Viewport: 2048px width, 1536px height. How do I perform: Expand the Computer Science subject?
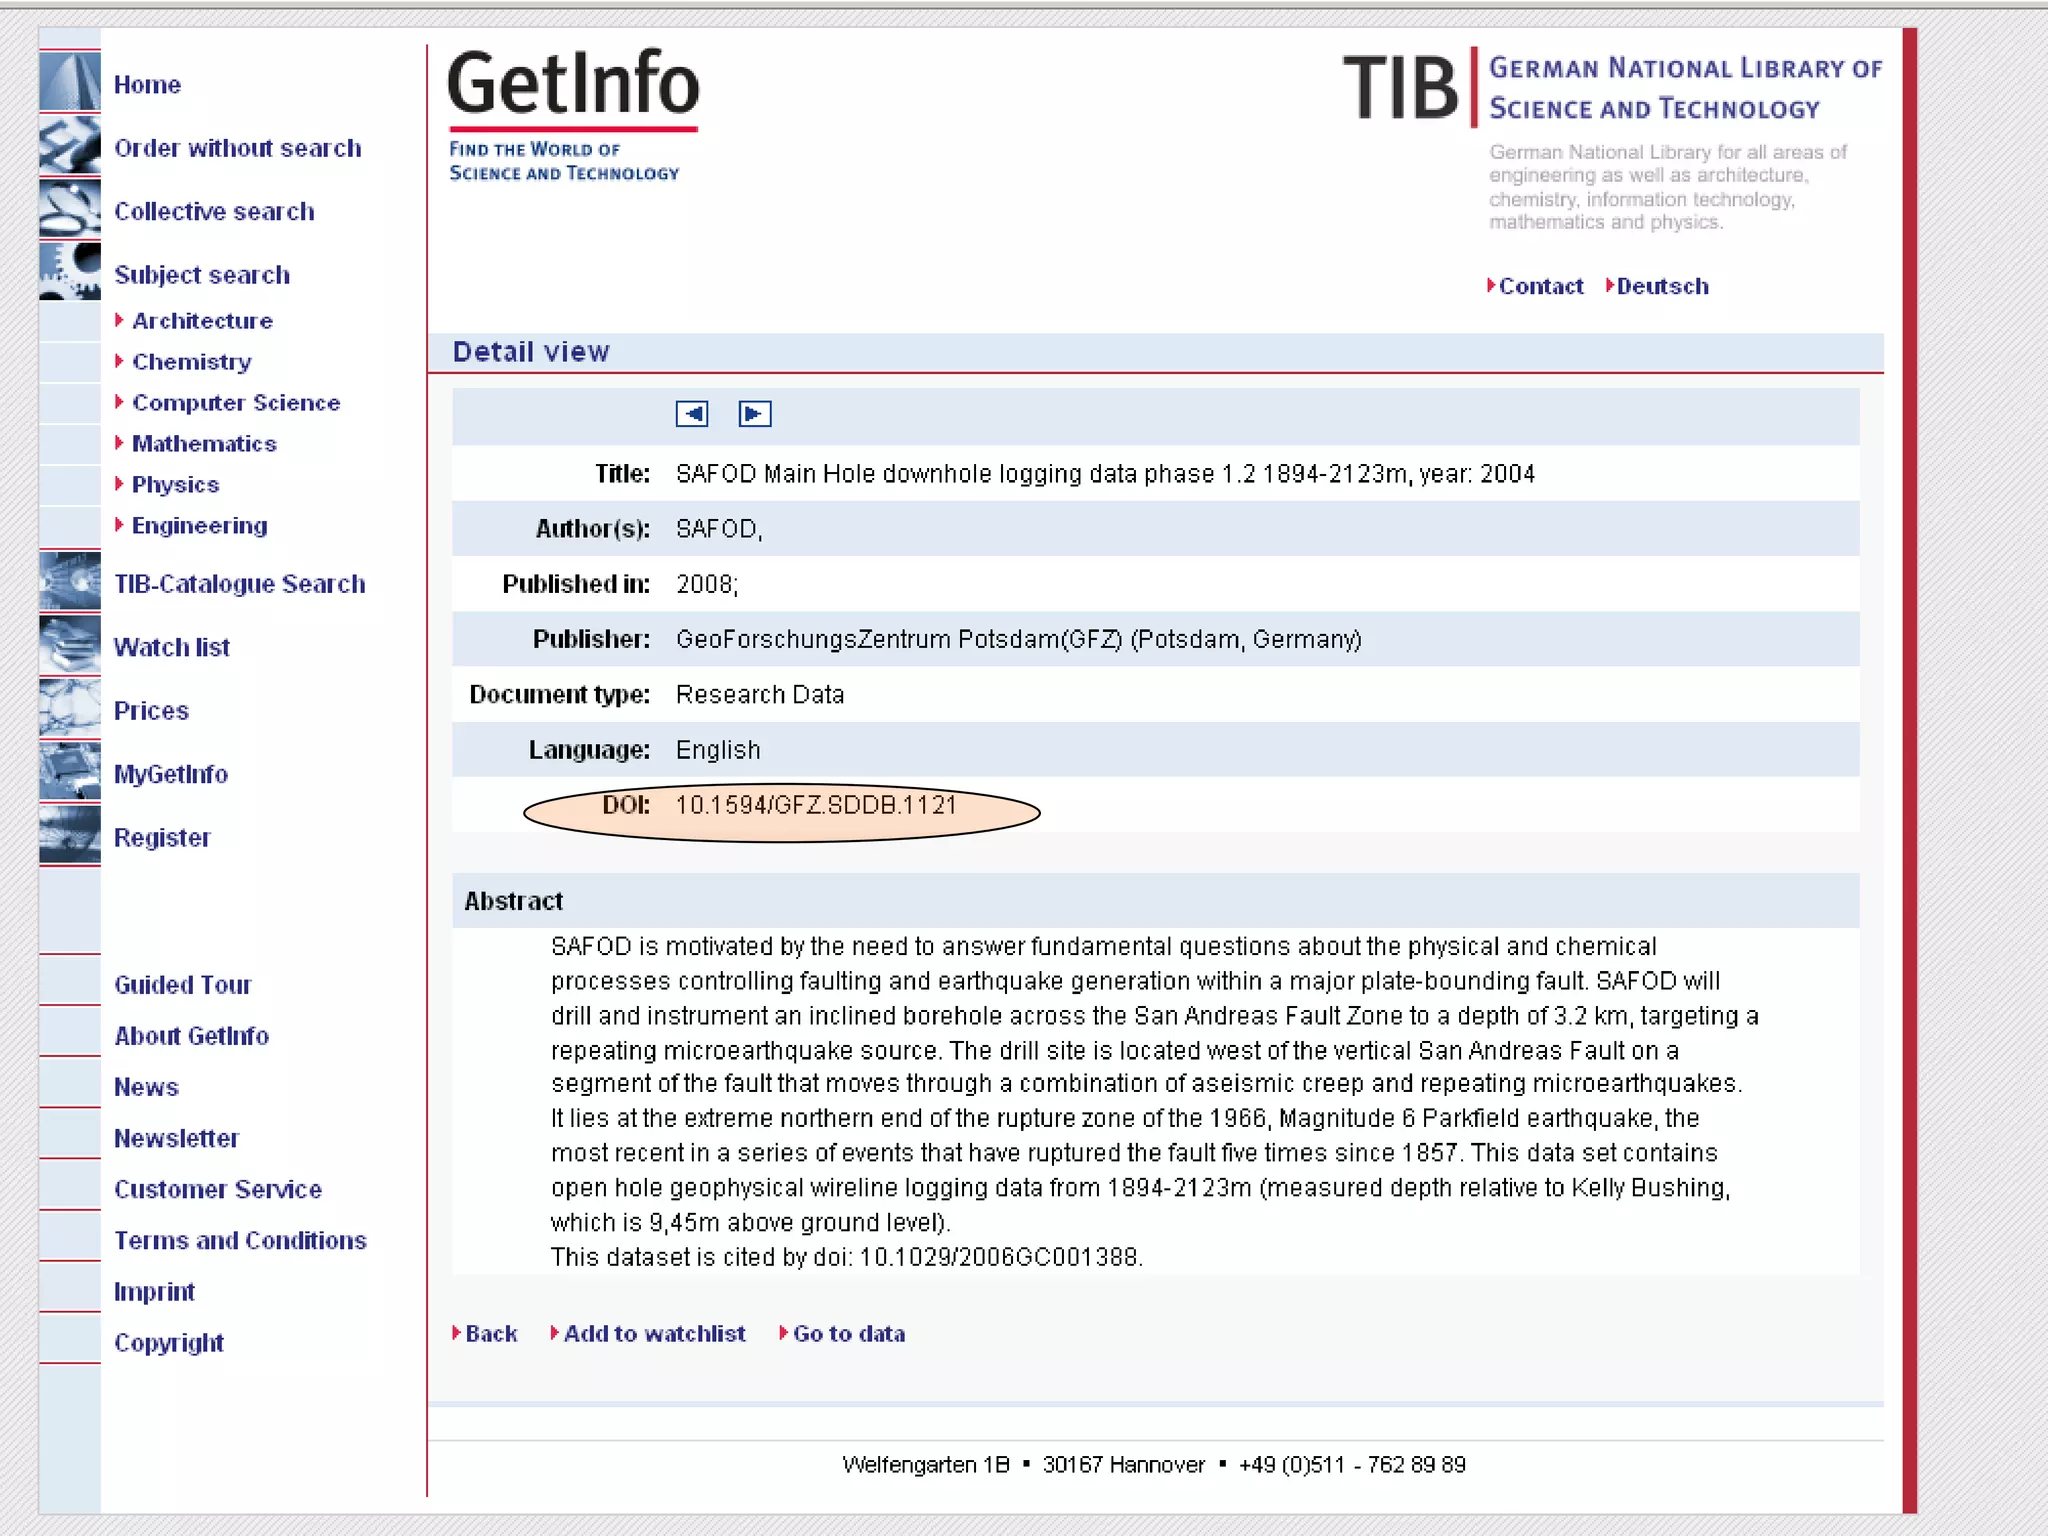pyautogui.click(x=236, y=403)
